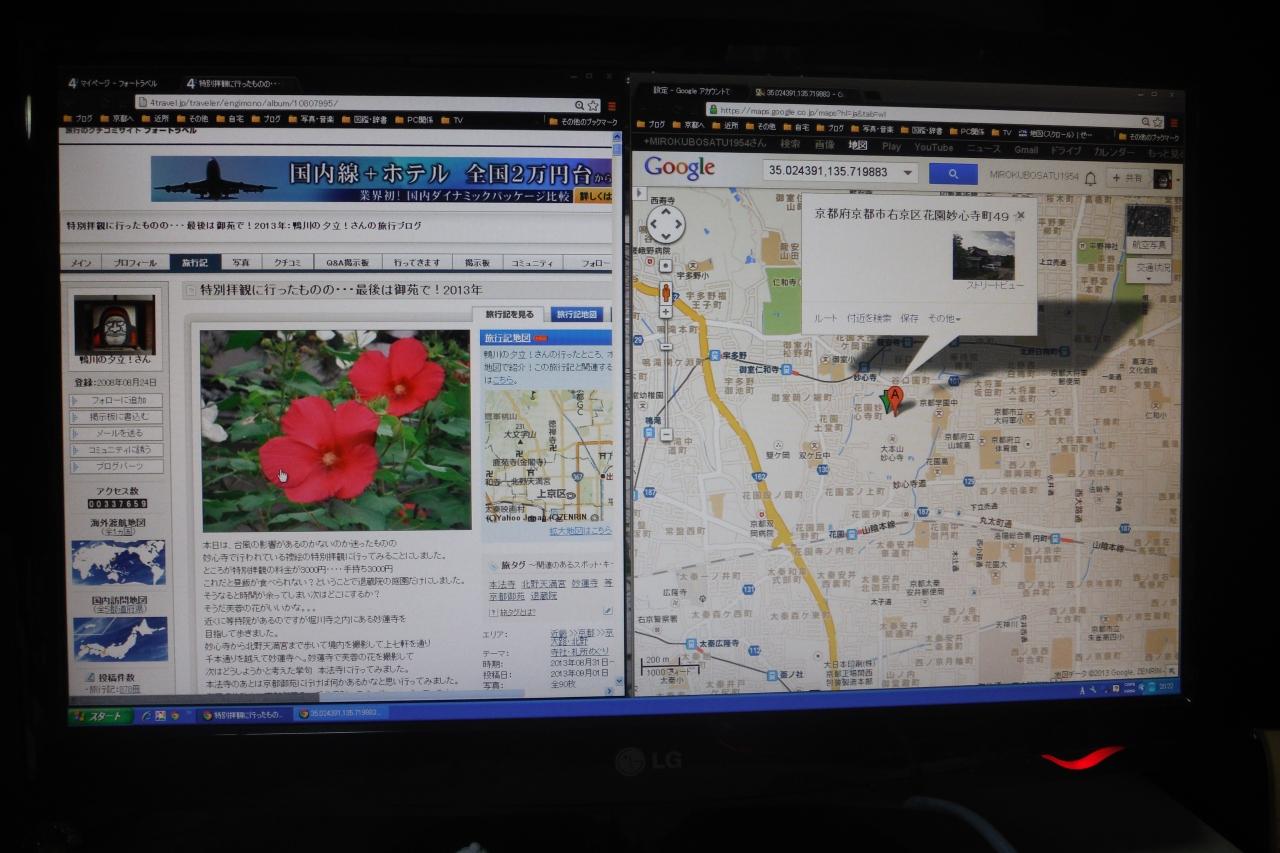
Task: Click the map zoom out minus button
Action: 666,435
